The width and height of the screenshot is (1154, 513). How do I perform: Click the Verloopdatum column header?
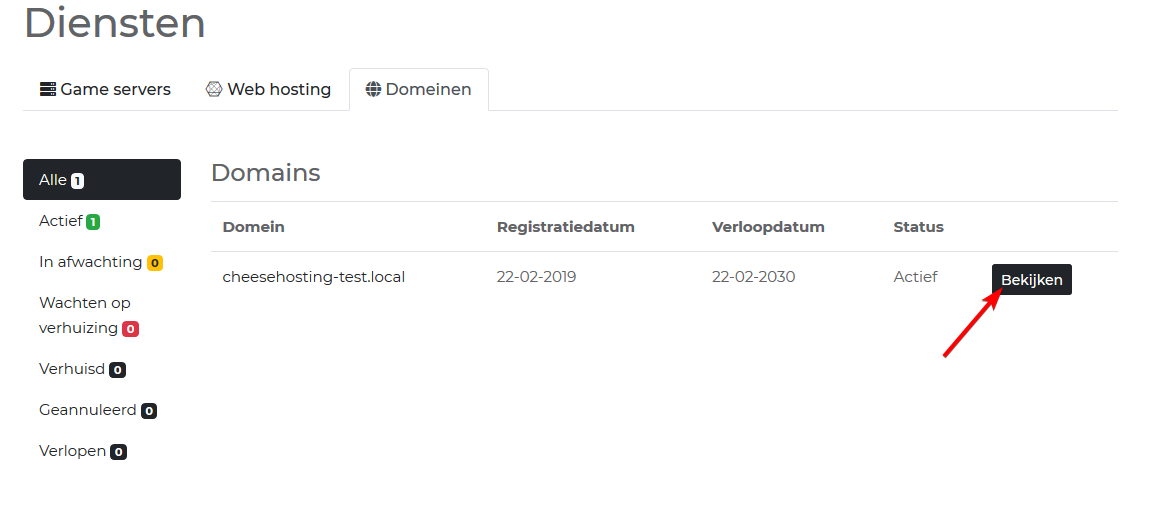[x=768, y=227]
